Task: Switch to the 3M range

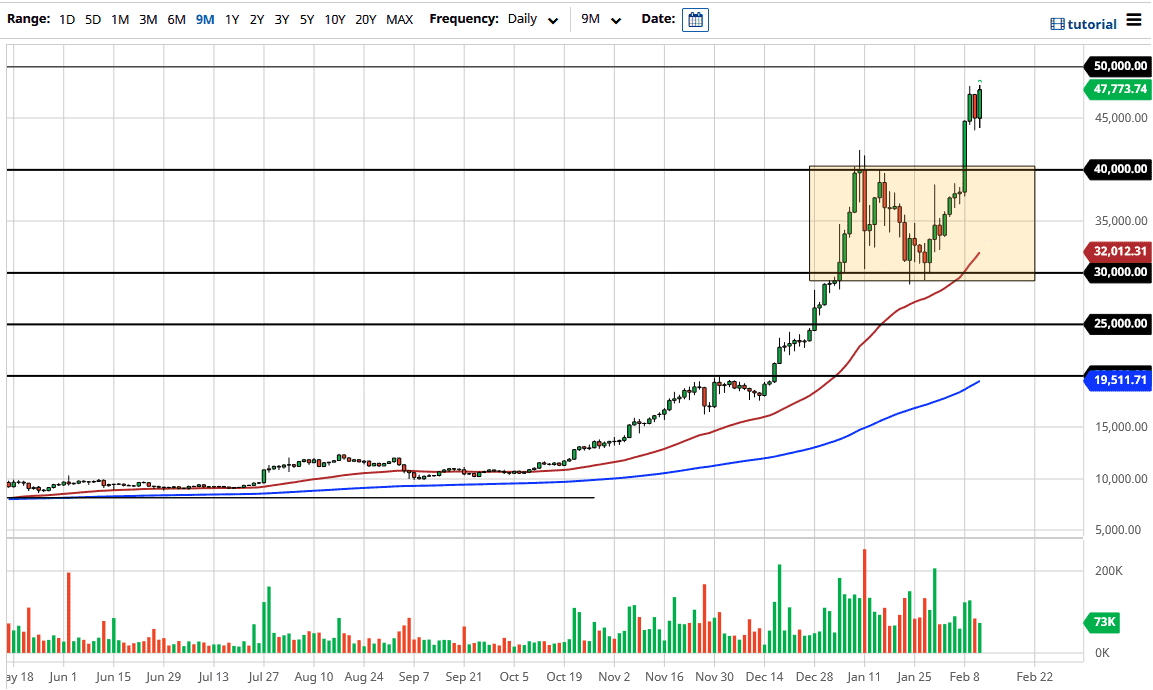Action: pos(147,19)
